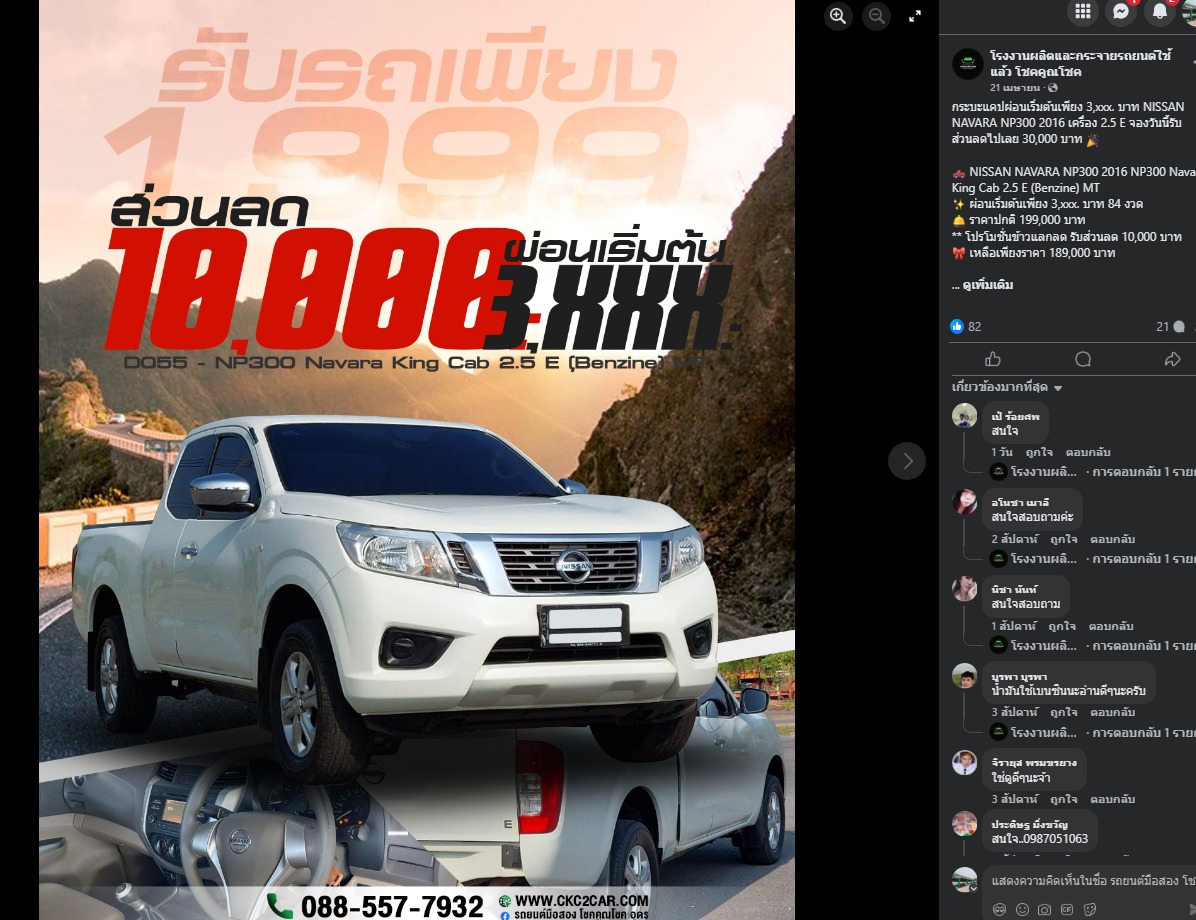Share the post with arrow icon

point(1172,359)
